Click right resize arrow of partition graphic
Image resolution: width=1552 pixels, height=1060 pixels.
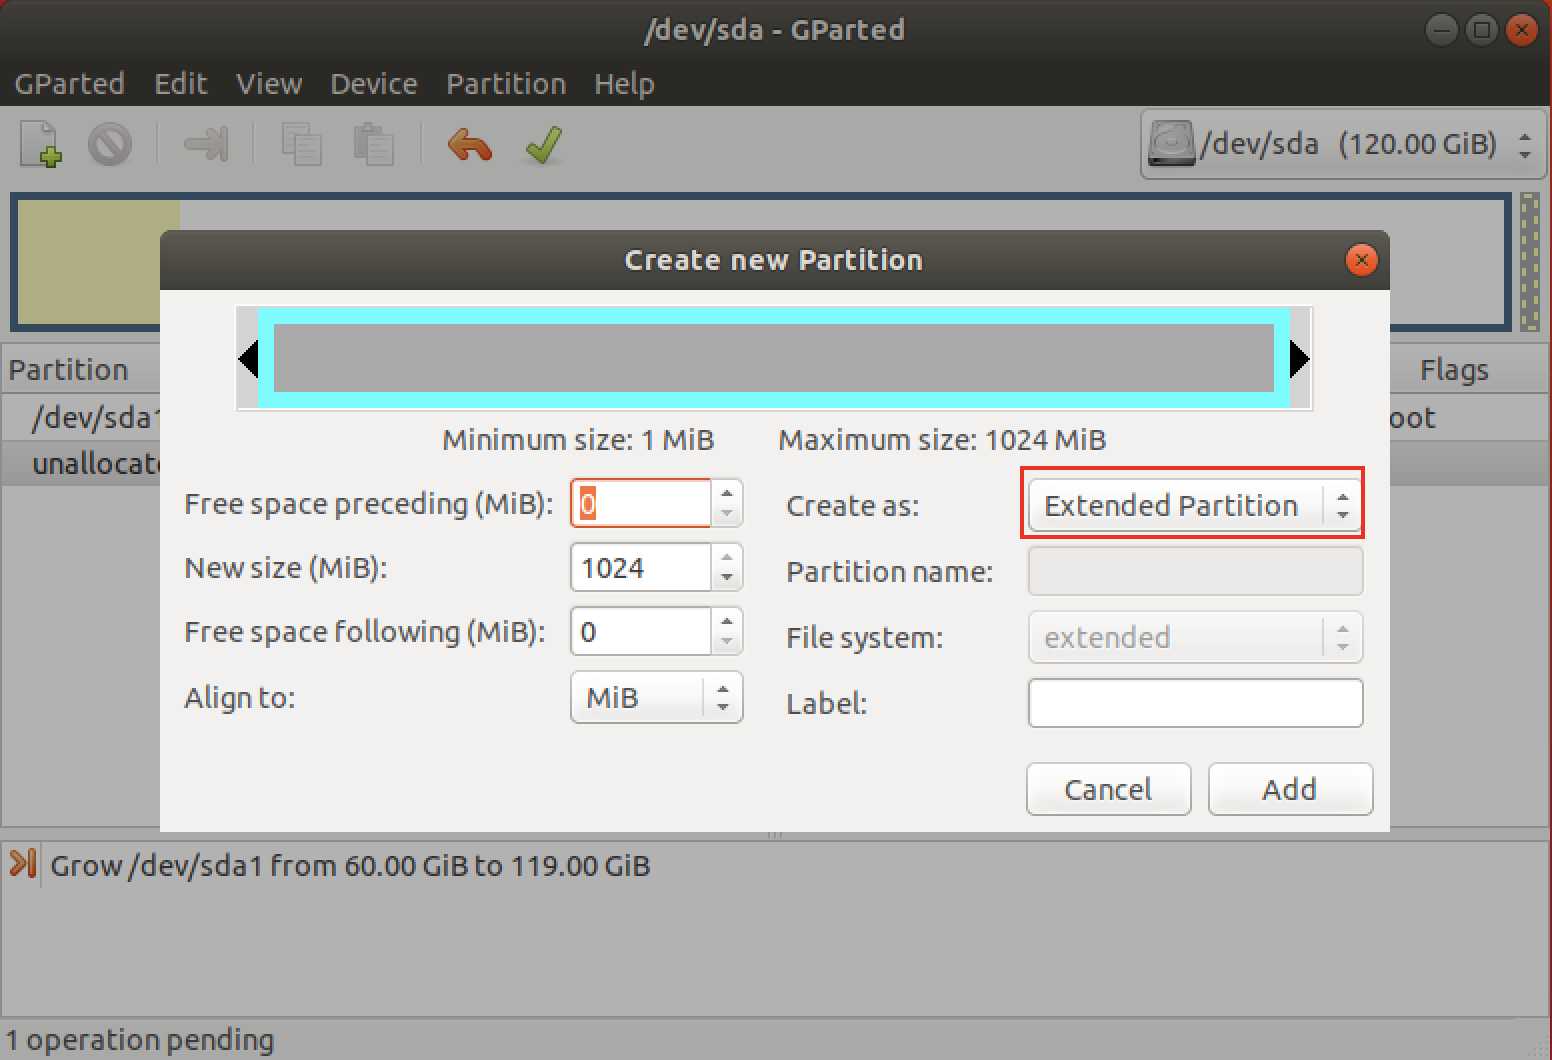click(1299, 359)
